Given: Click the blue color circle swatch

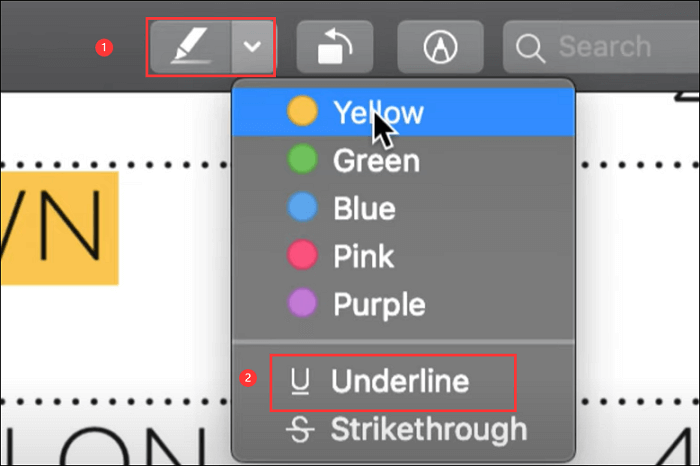Looking at the screenshot, I should [x=301, y=207].
